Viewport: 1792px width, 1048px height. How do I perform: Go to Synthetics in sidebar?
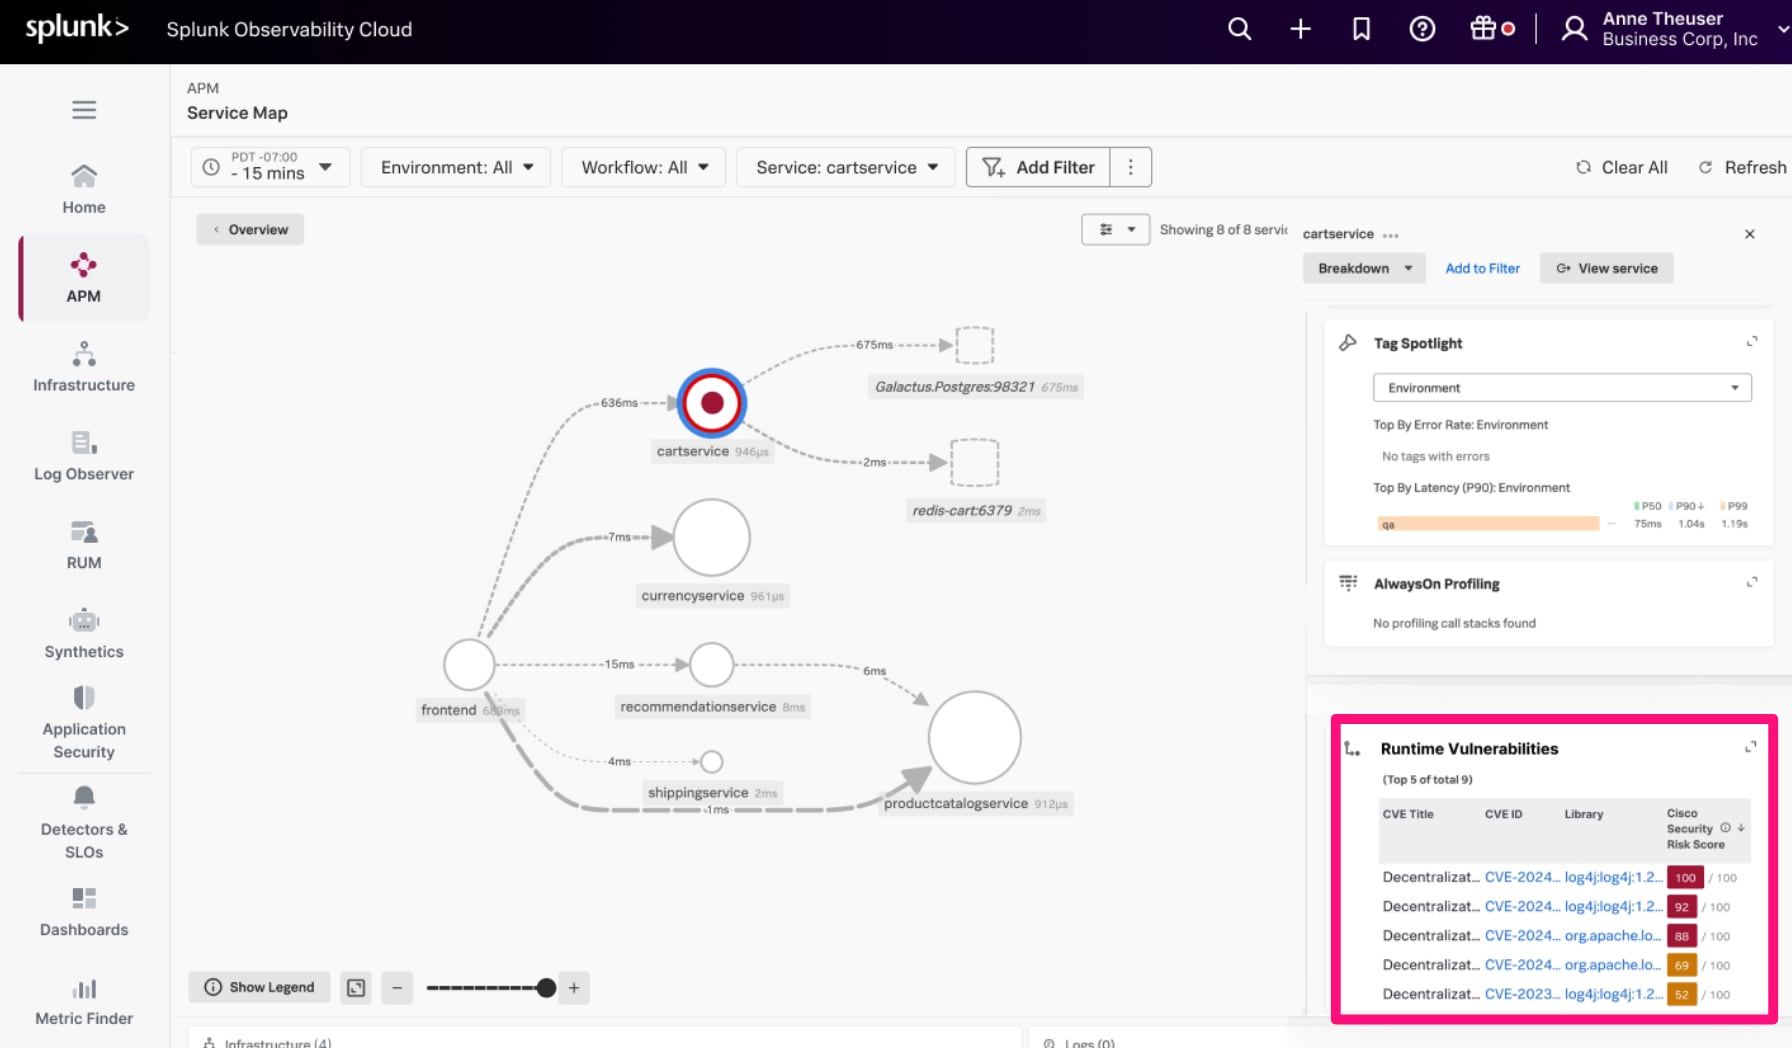[x=84, y=634]
